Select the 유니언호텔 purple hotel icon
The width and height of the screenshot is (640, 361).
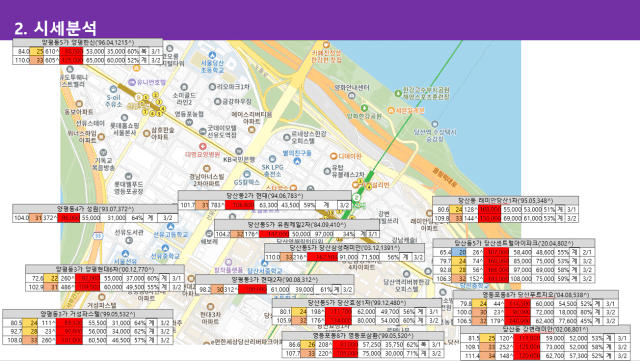pyautogui.click(x=132, y=82)
